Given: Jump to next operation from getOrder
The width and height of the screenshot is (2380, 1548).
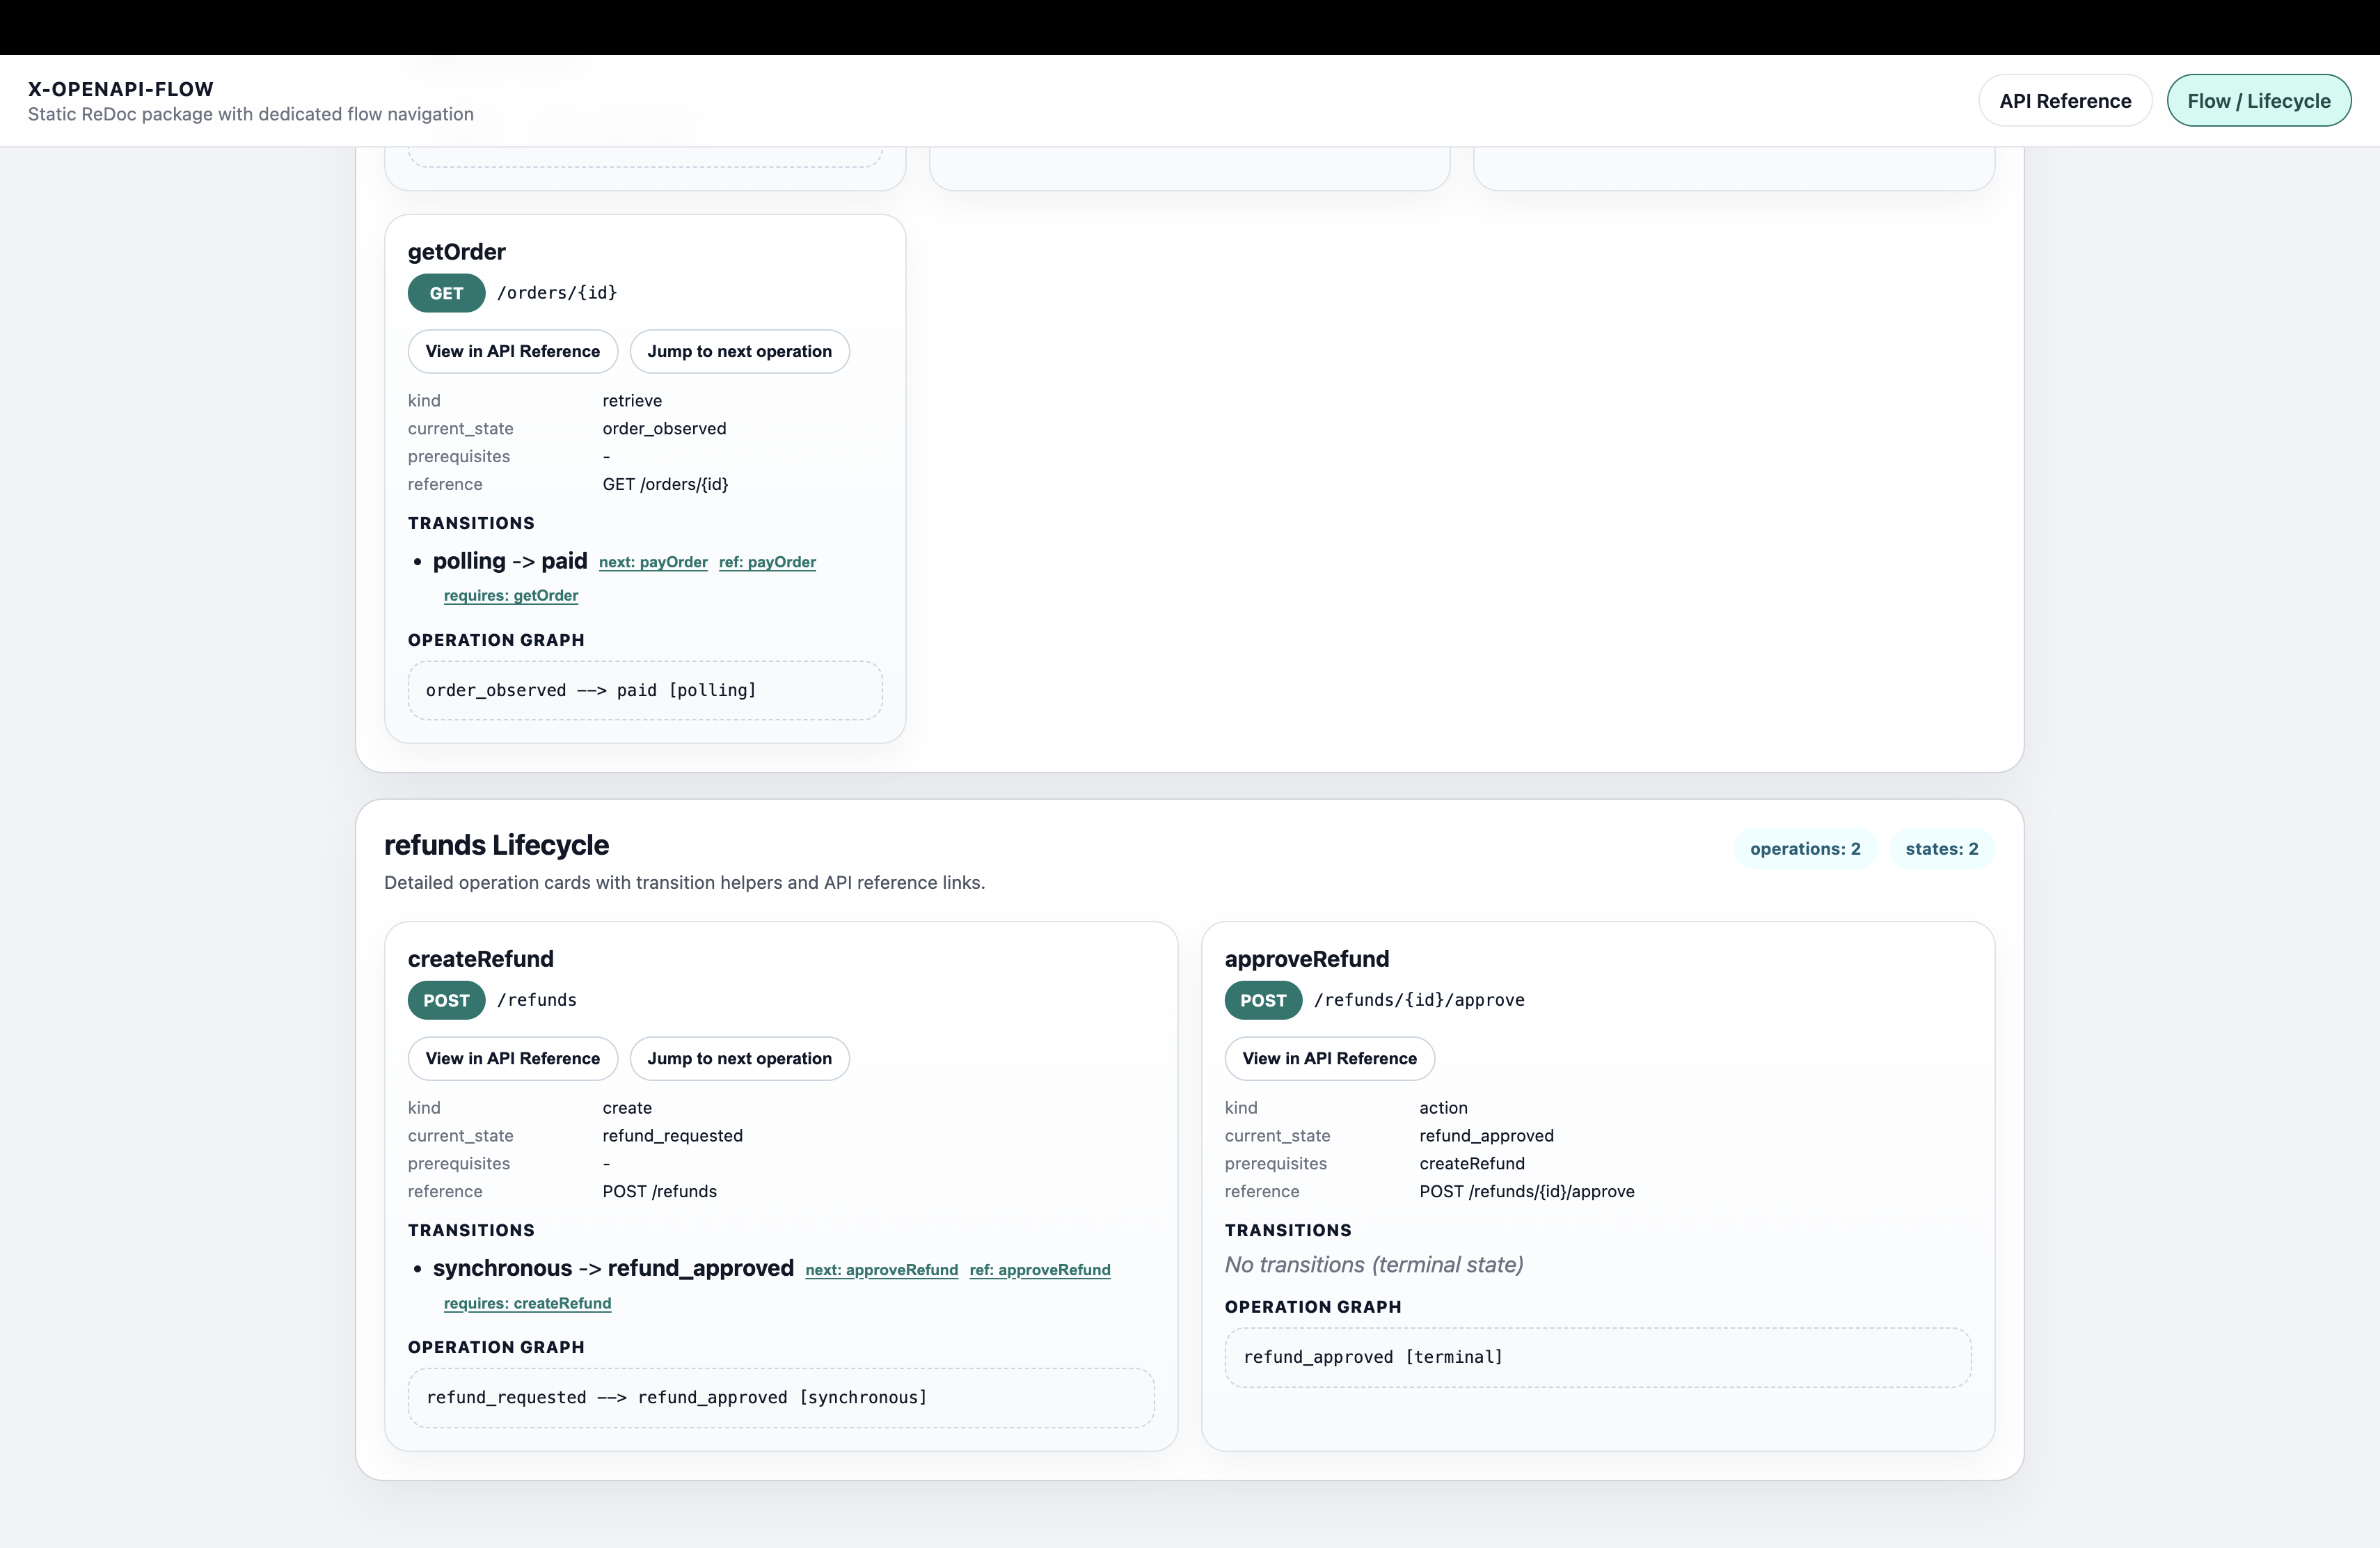Looking at the screenshot, I should point(739,351).
